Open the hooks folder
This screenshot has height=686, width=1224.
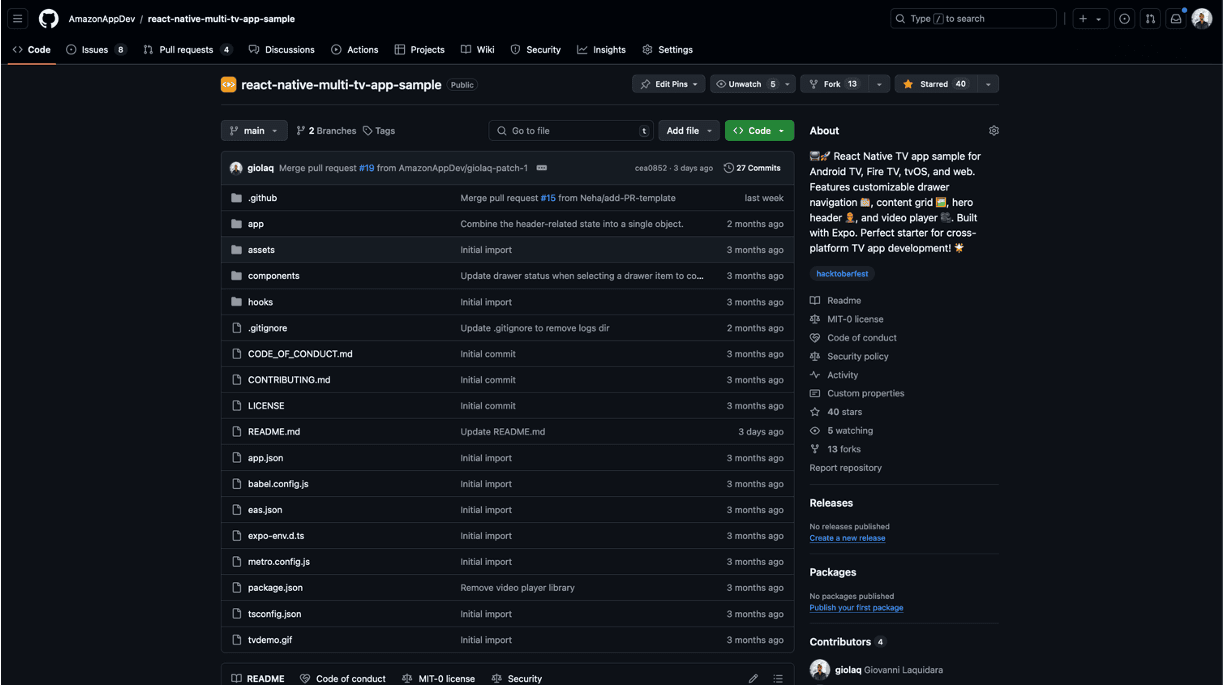click(x=260, y=302)
